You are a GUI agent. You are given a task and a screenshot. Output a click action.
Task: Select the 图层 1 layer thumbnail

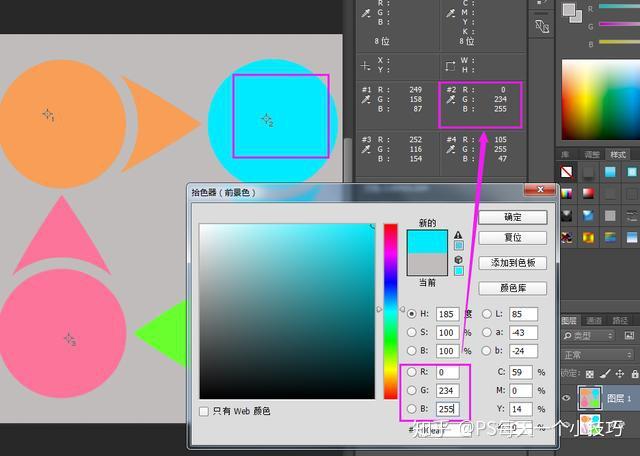[590, 398]
